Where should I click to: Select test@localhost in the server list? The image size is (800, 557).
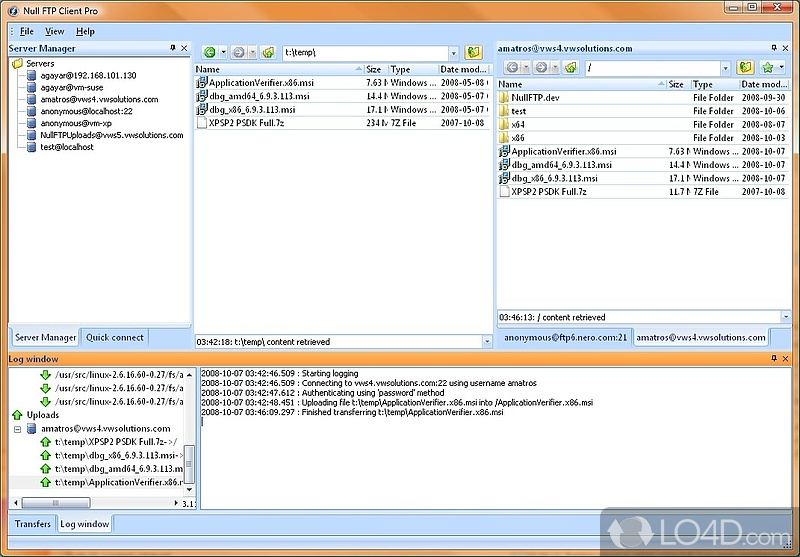pos(67,147)
